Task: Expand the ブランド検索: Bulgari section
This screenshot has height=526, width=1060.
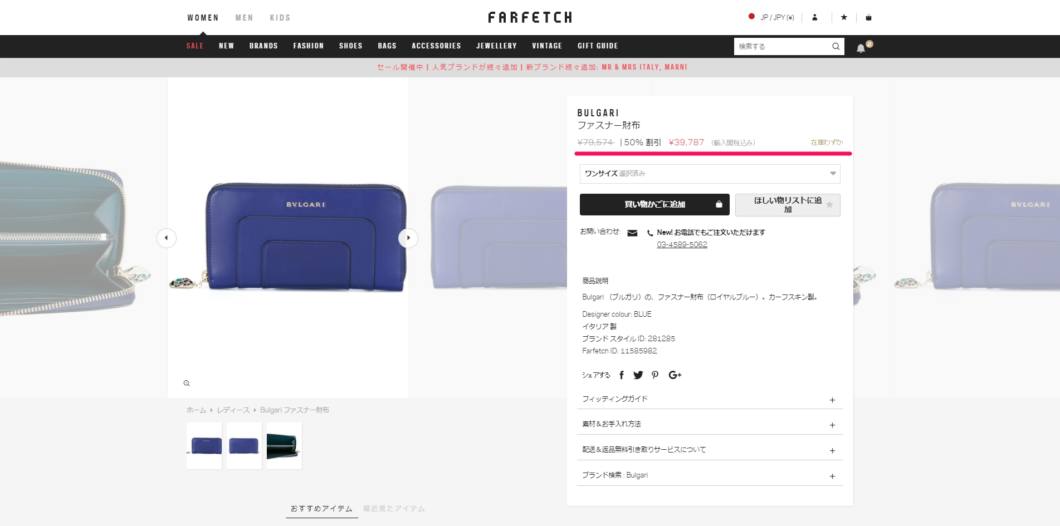Action: [x=710, y=476]
